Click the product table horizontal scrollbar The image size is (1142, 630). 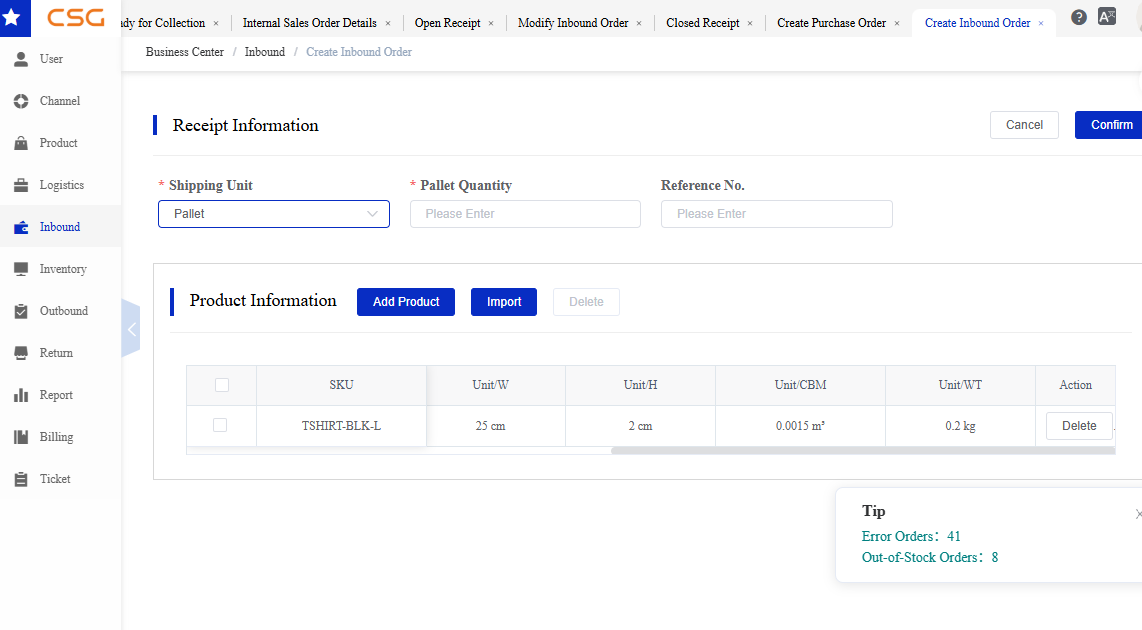coord(863,451)
